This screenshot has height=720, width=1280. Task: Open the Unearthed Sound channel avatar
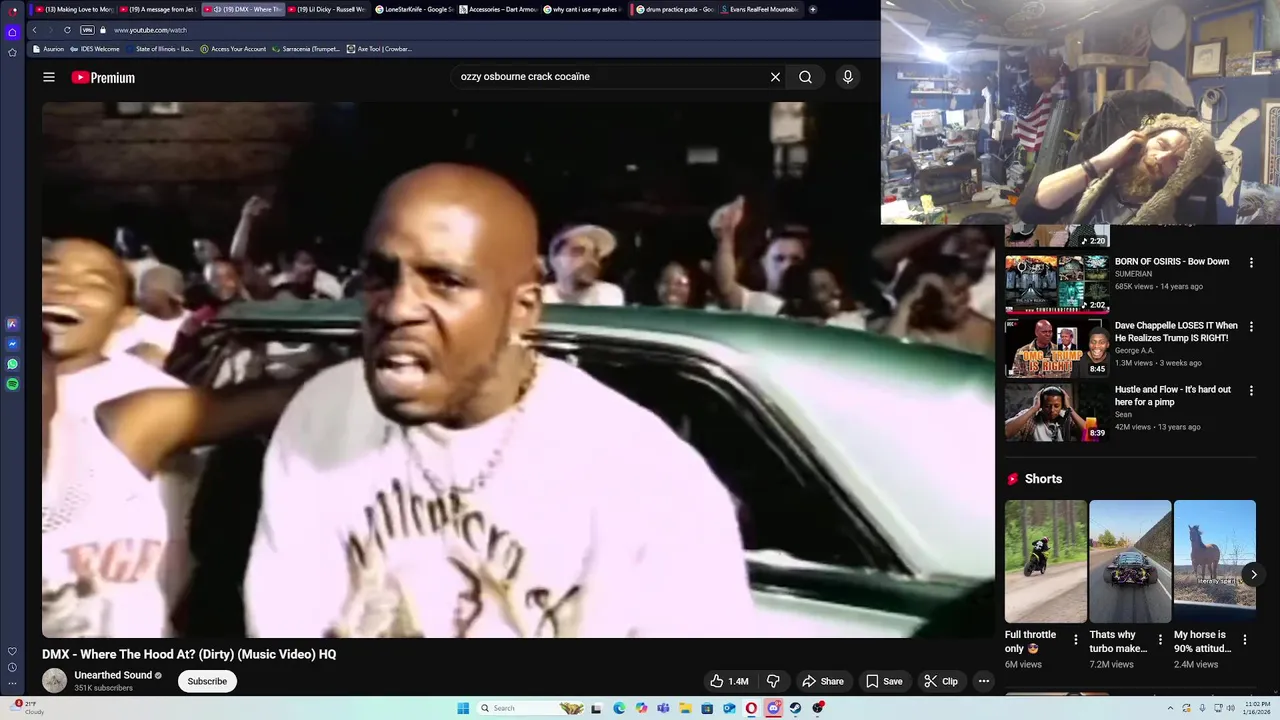54,681
